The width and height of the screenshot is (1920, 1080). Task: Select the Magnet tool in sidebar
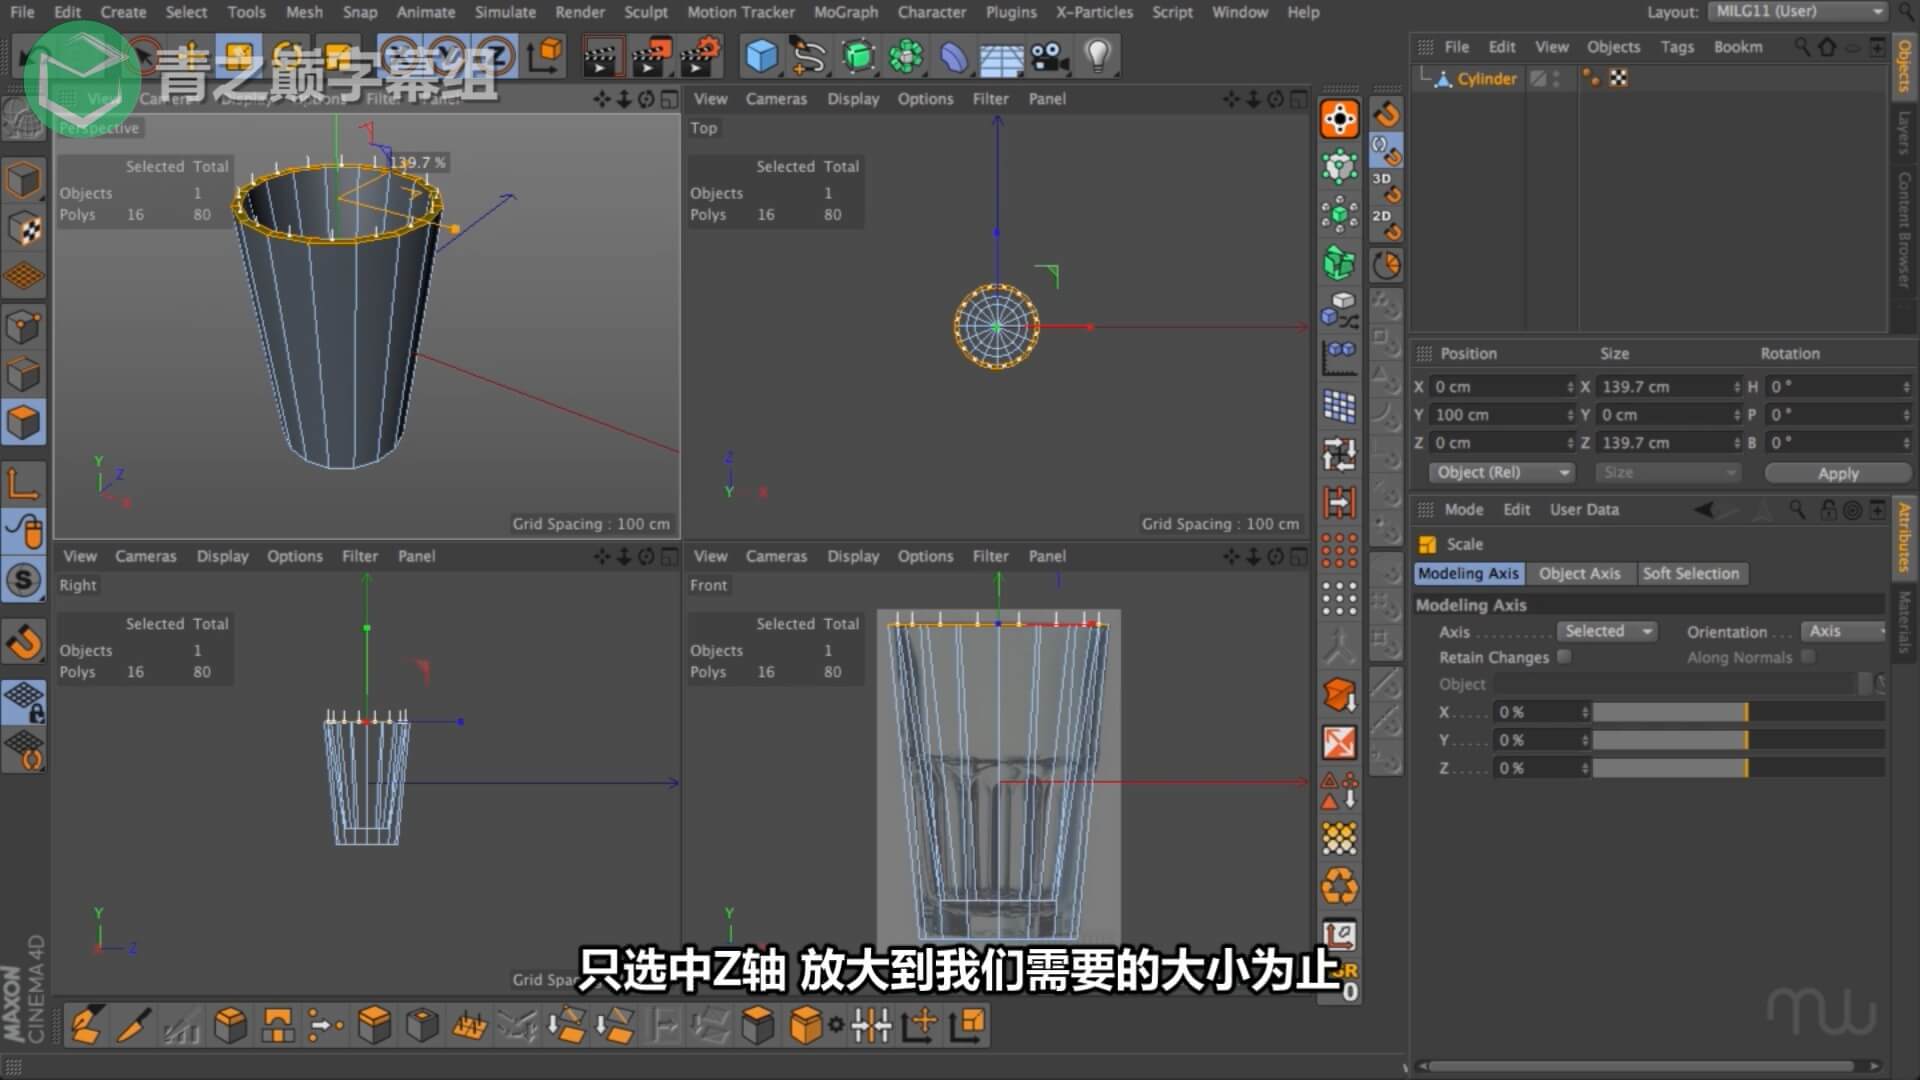click(24, 641)
